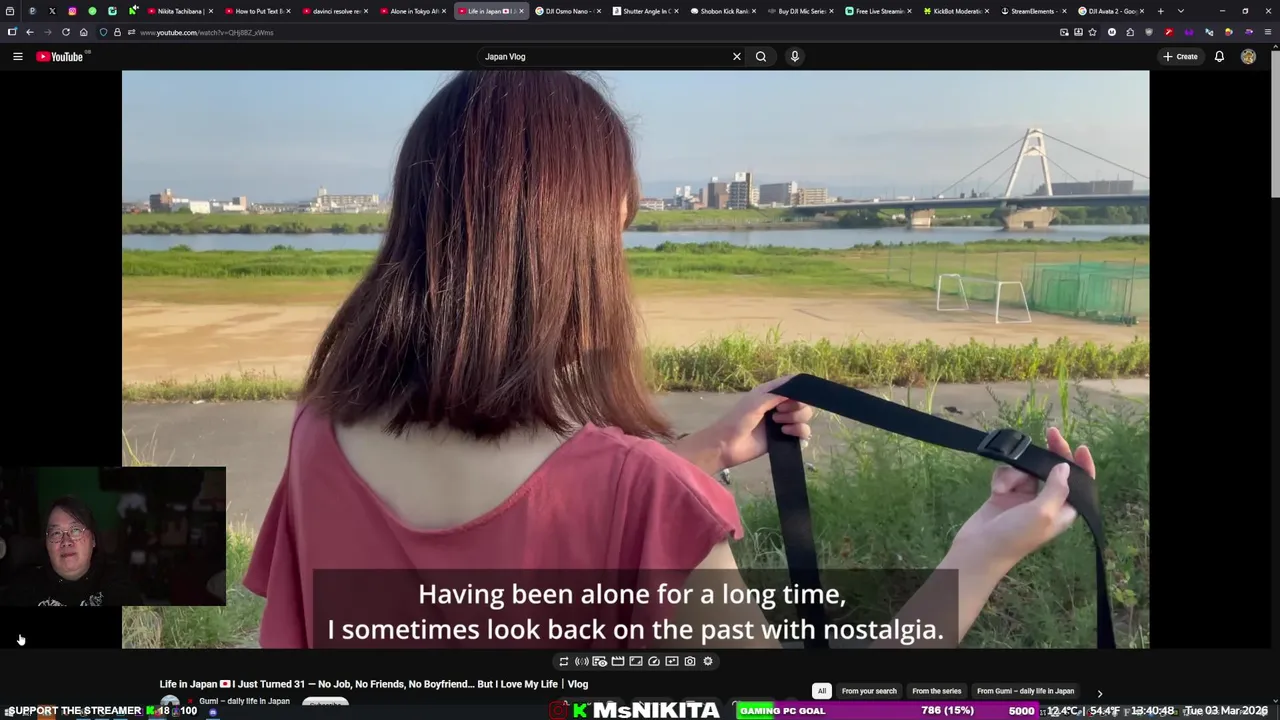Switch to the DJI Osmo Nano tab
1280x720 pixels.
tap(567, 11)
